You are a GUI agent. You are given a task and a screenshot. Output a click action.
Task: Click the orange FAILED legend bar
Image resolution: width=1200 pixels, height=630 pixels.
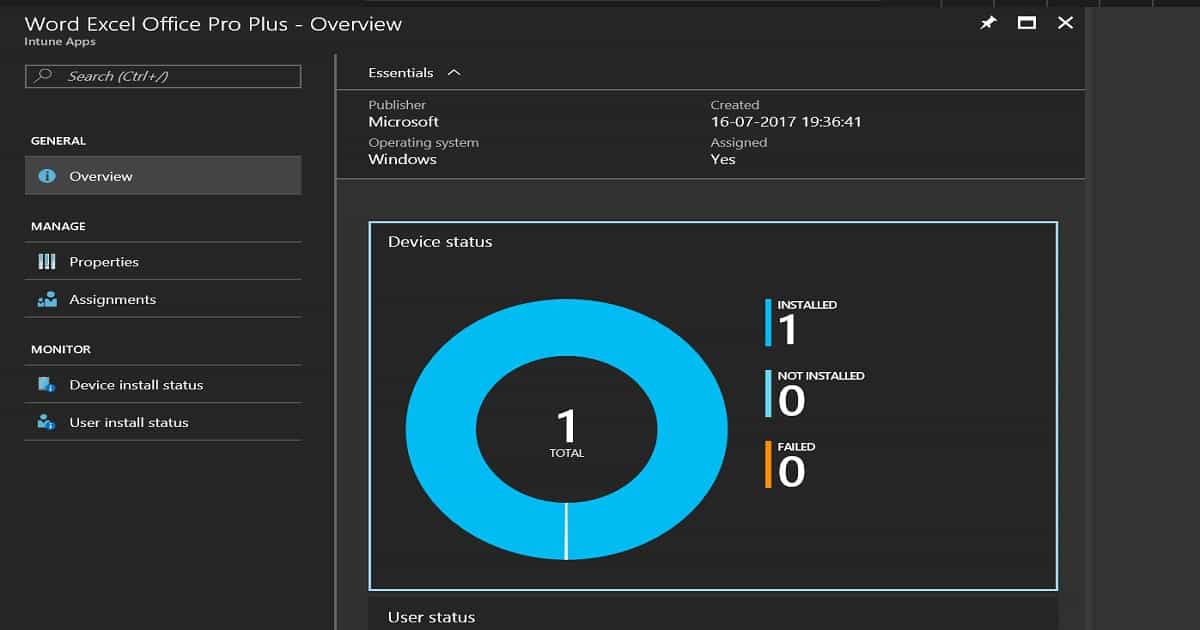[768, 465]
